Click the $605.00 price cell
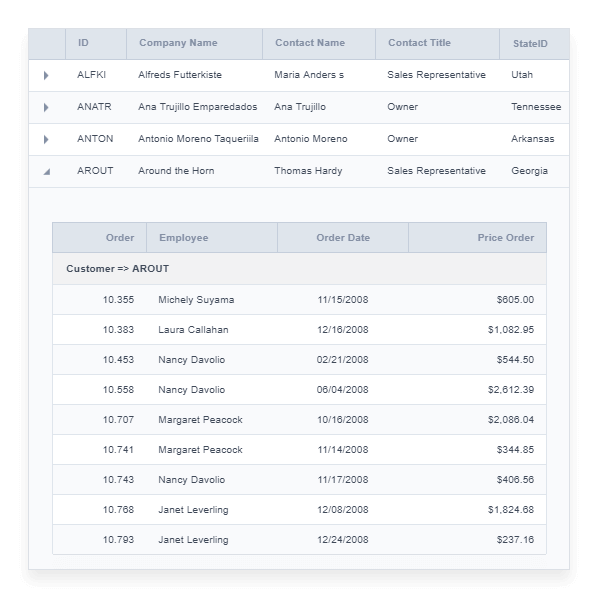 (478, 300)
